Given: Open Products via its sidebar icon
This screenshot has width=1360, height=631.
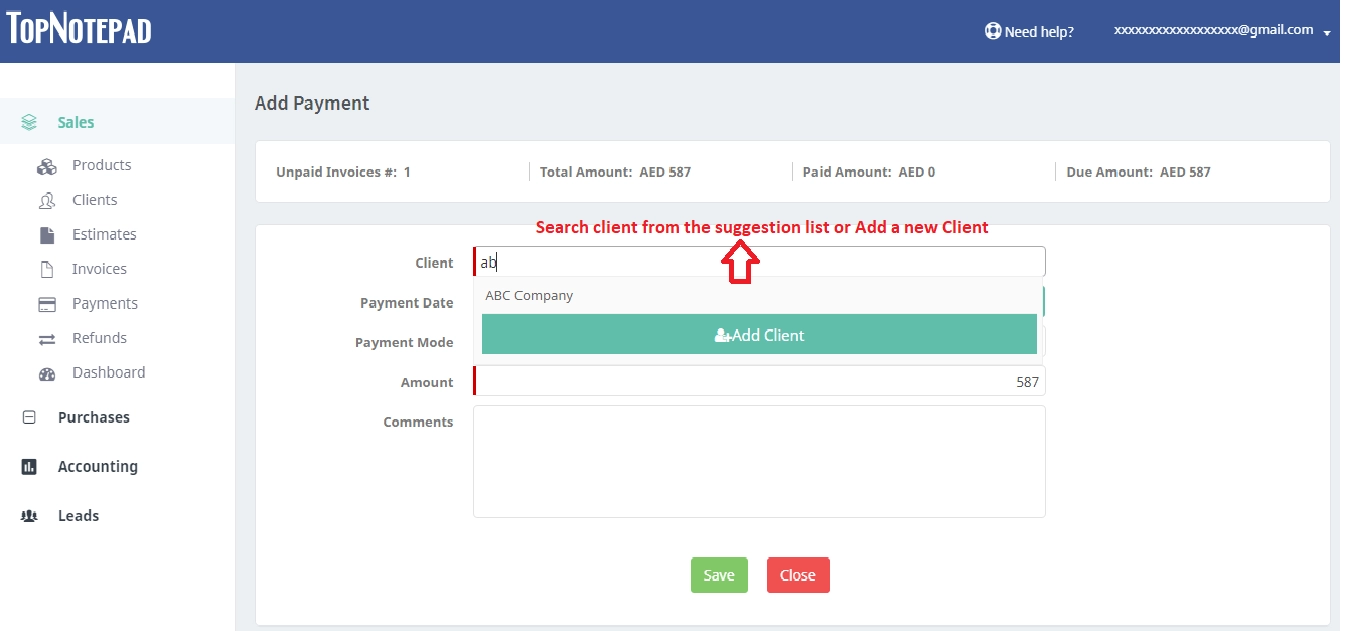Looking at the screenshot, I should [47, 164].
